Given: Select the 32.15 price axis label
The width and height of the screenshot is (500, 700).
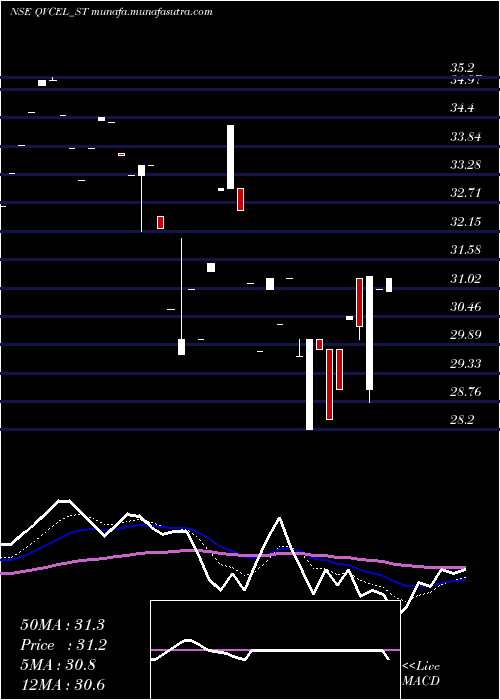Looking at the screenshot, I should click(x=466, y=222).
